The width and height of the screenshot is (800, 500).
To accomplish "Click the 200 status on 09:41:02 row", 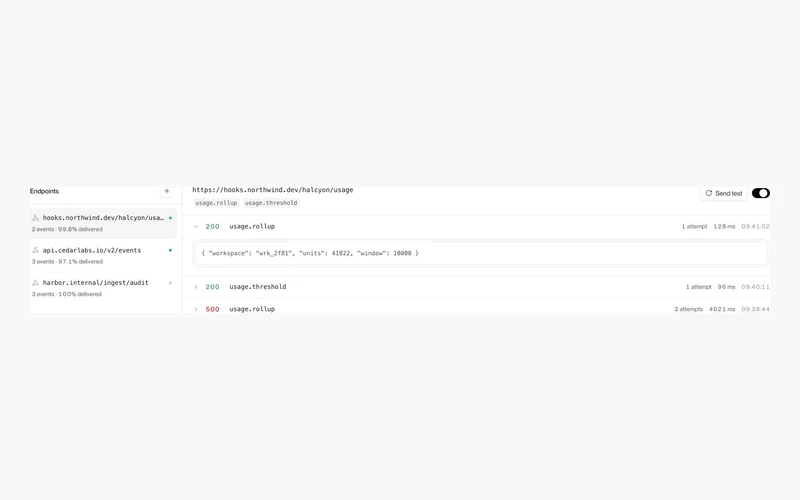I will click(212, 227).
